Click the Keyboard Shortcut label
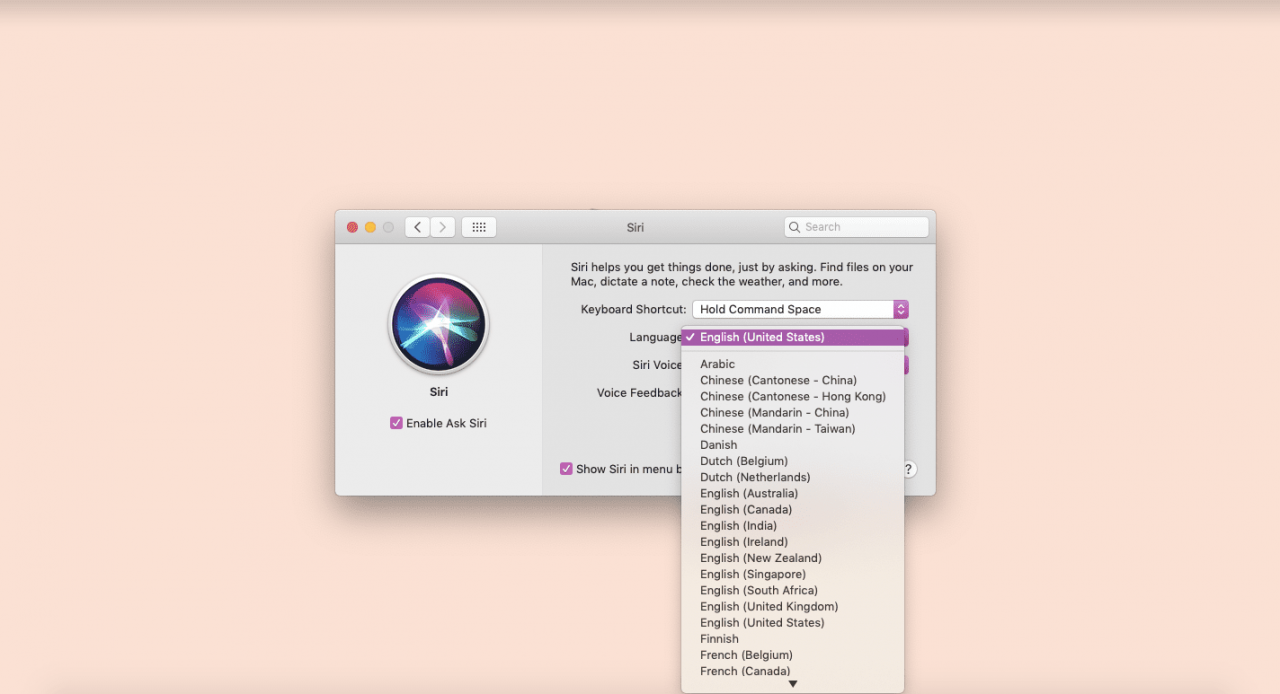 point(634,310)
